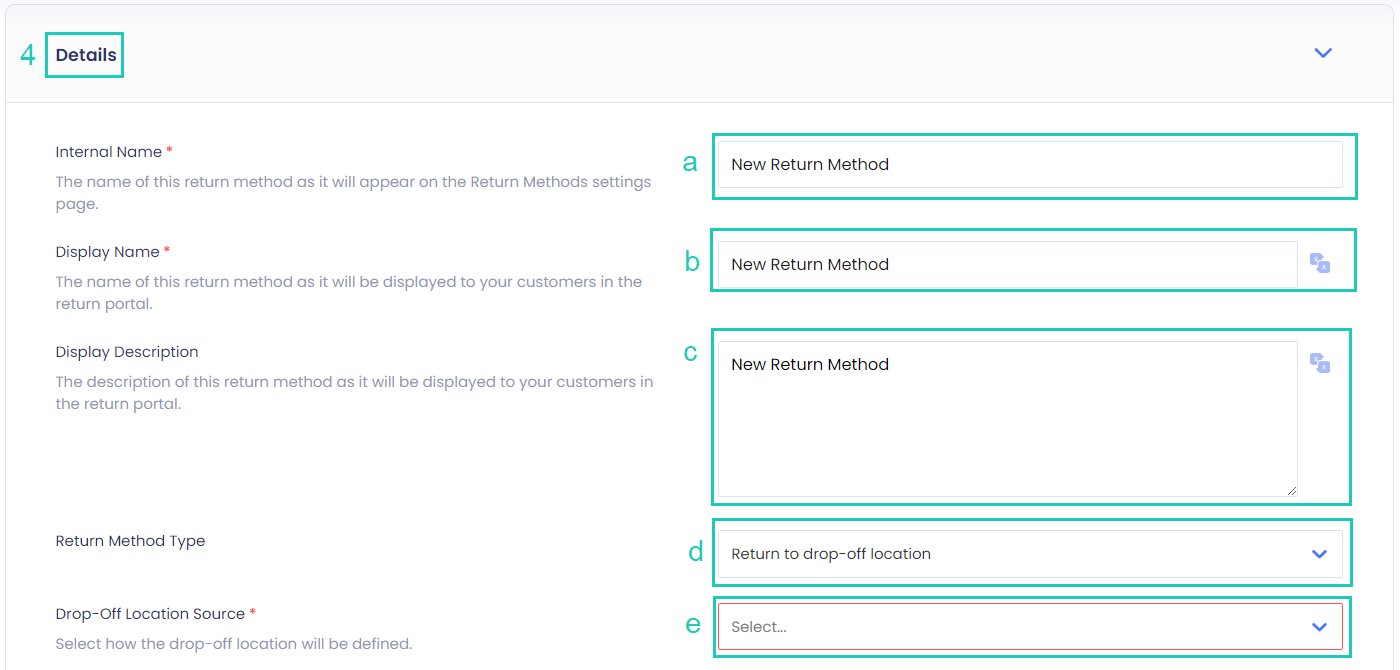Click the Return Method Type label
This screenshot has width=1400, height=670.
130,541
